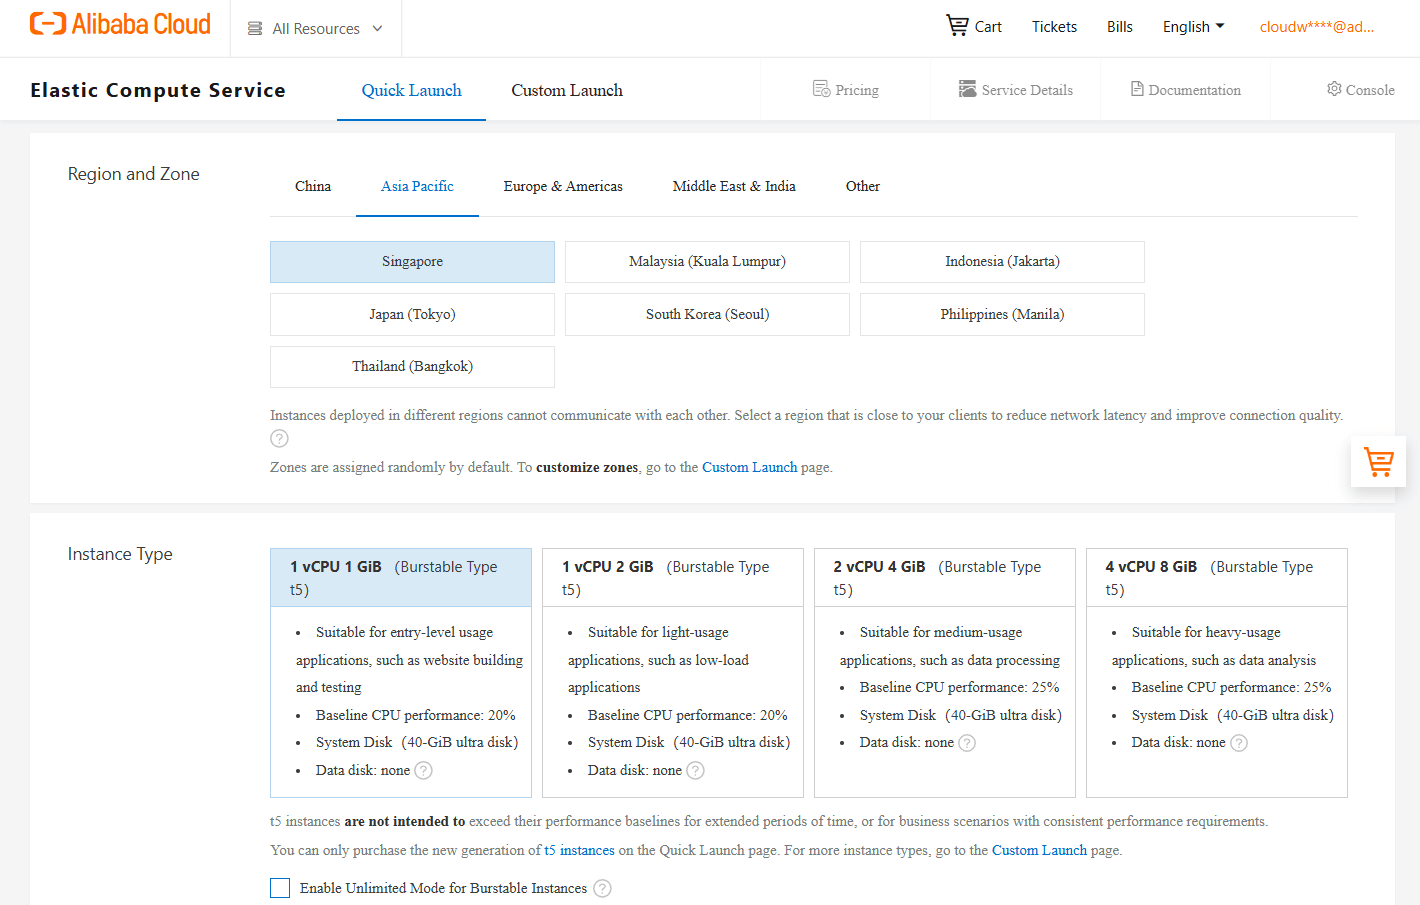1420x905 pixels.
Task: Switch to the Custom Launch tab
Action: (567, 90)
